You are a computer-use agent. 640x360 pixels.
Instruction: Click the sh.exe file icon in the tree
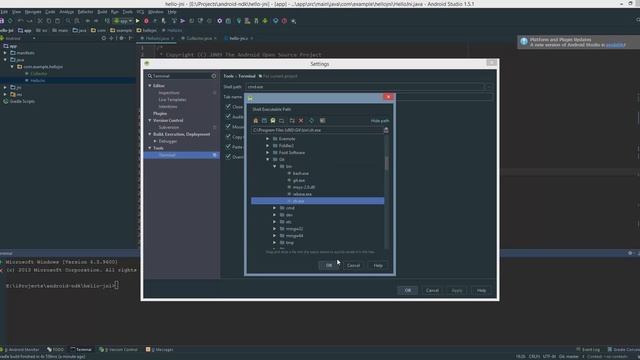pyautogui.click(x=289, y=201)
